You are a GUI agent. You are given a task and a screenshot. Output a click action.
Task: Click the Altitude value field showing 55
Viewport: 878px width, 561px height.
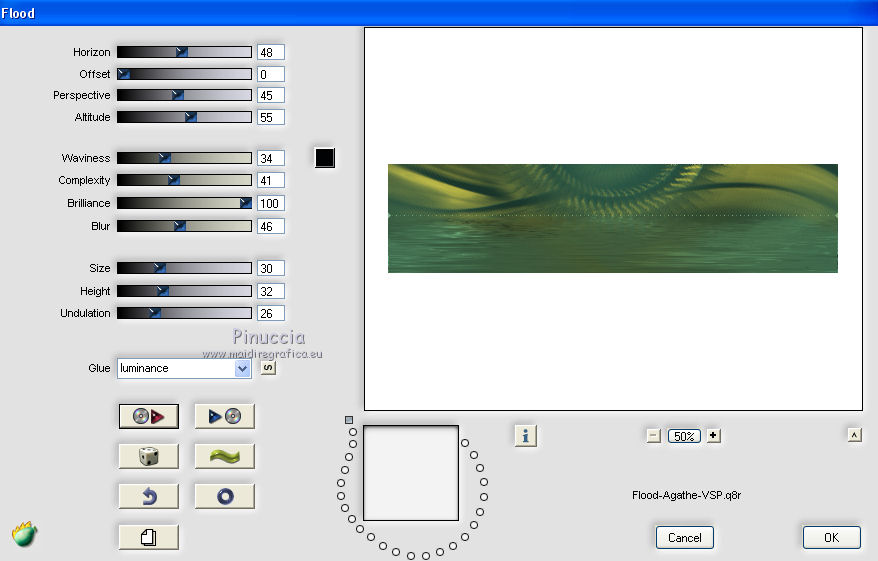[x=270, y=117]
